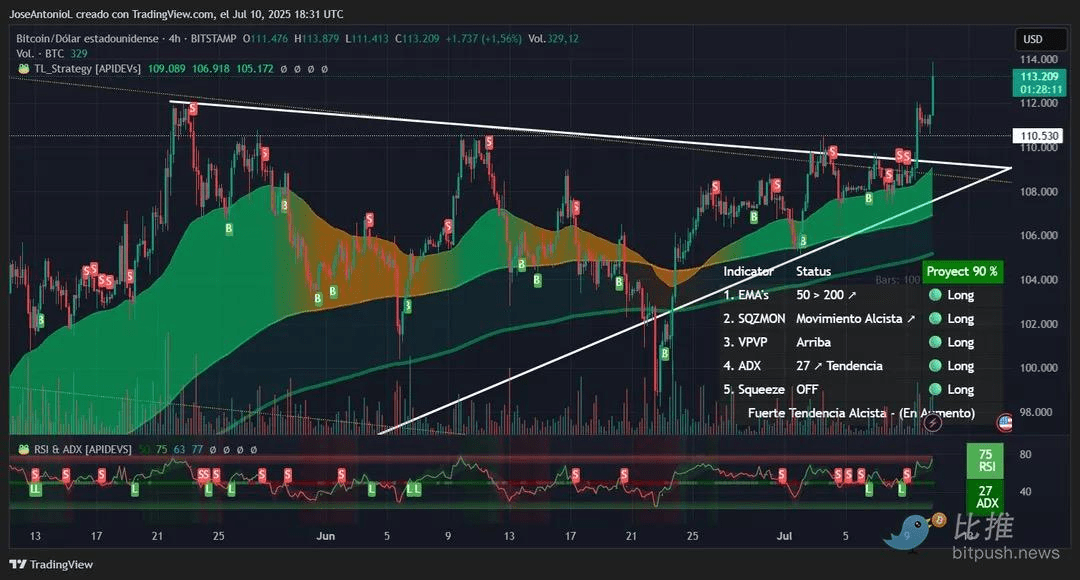Open the Bitcoin/Dólar estadounidense symbol title
Image resolution: width=1080 pixels, height=580 pixels.
pyautogui.click(x=87, y=39)
